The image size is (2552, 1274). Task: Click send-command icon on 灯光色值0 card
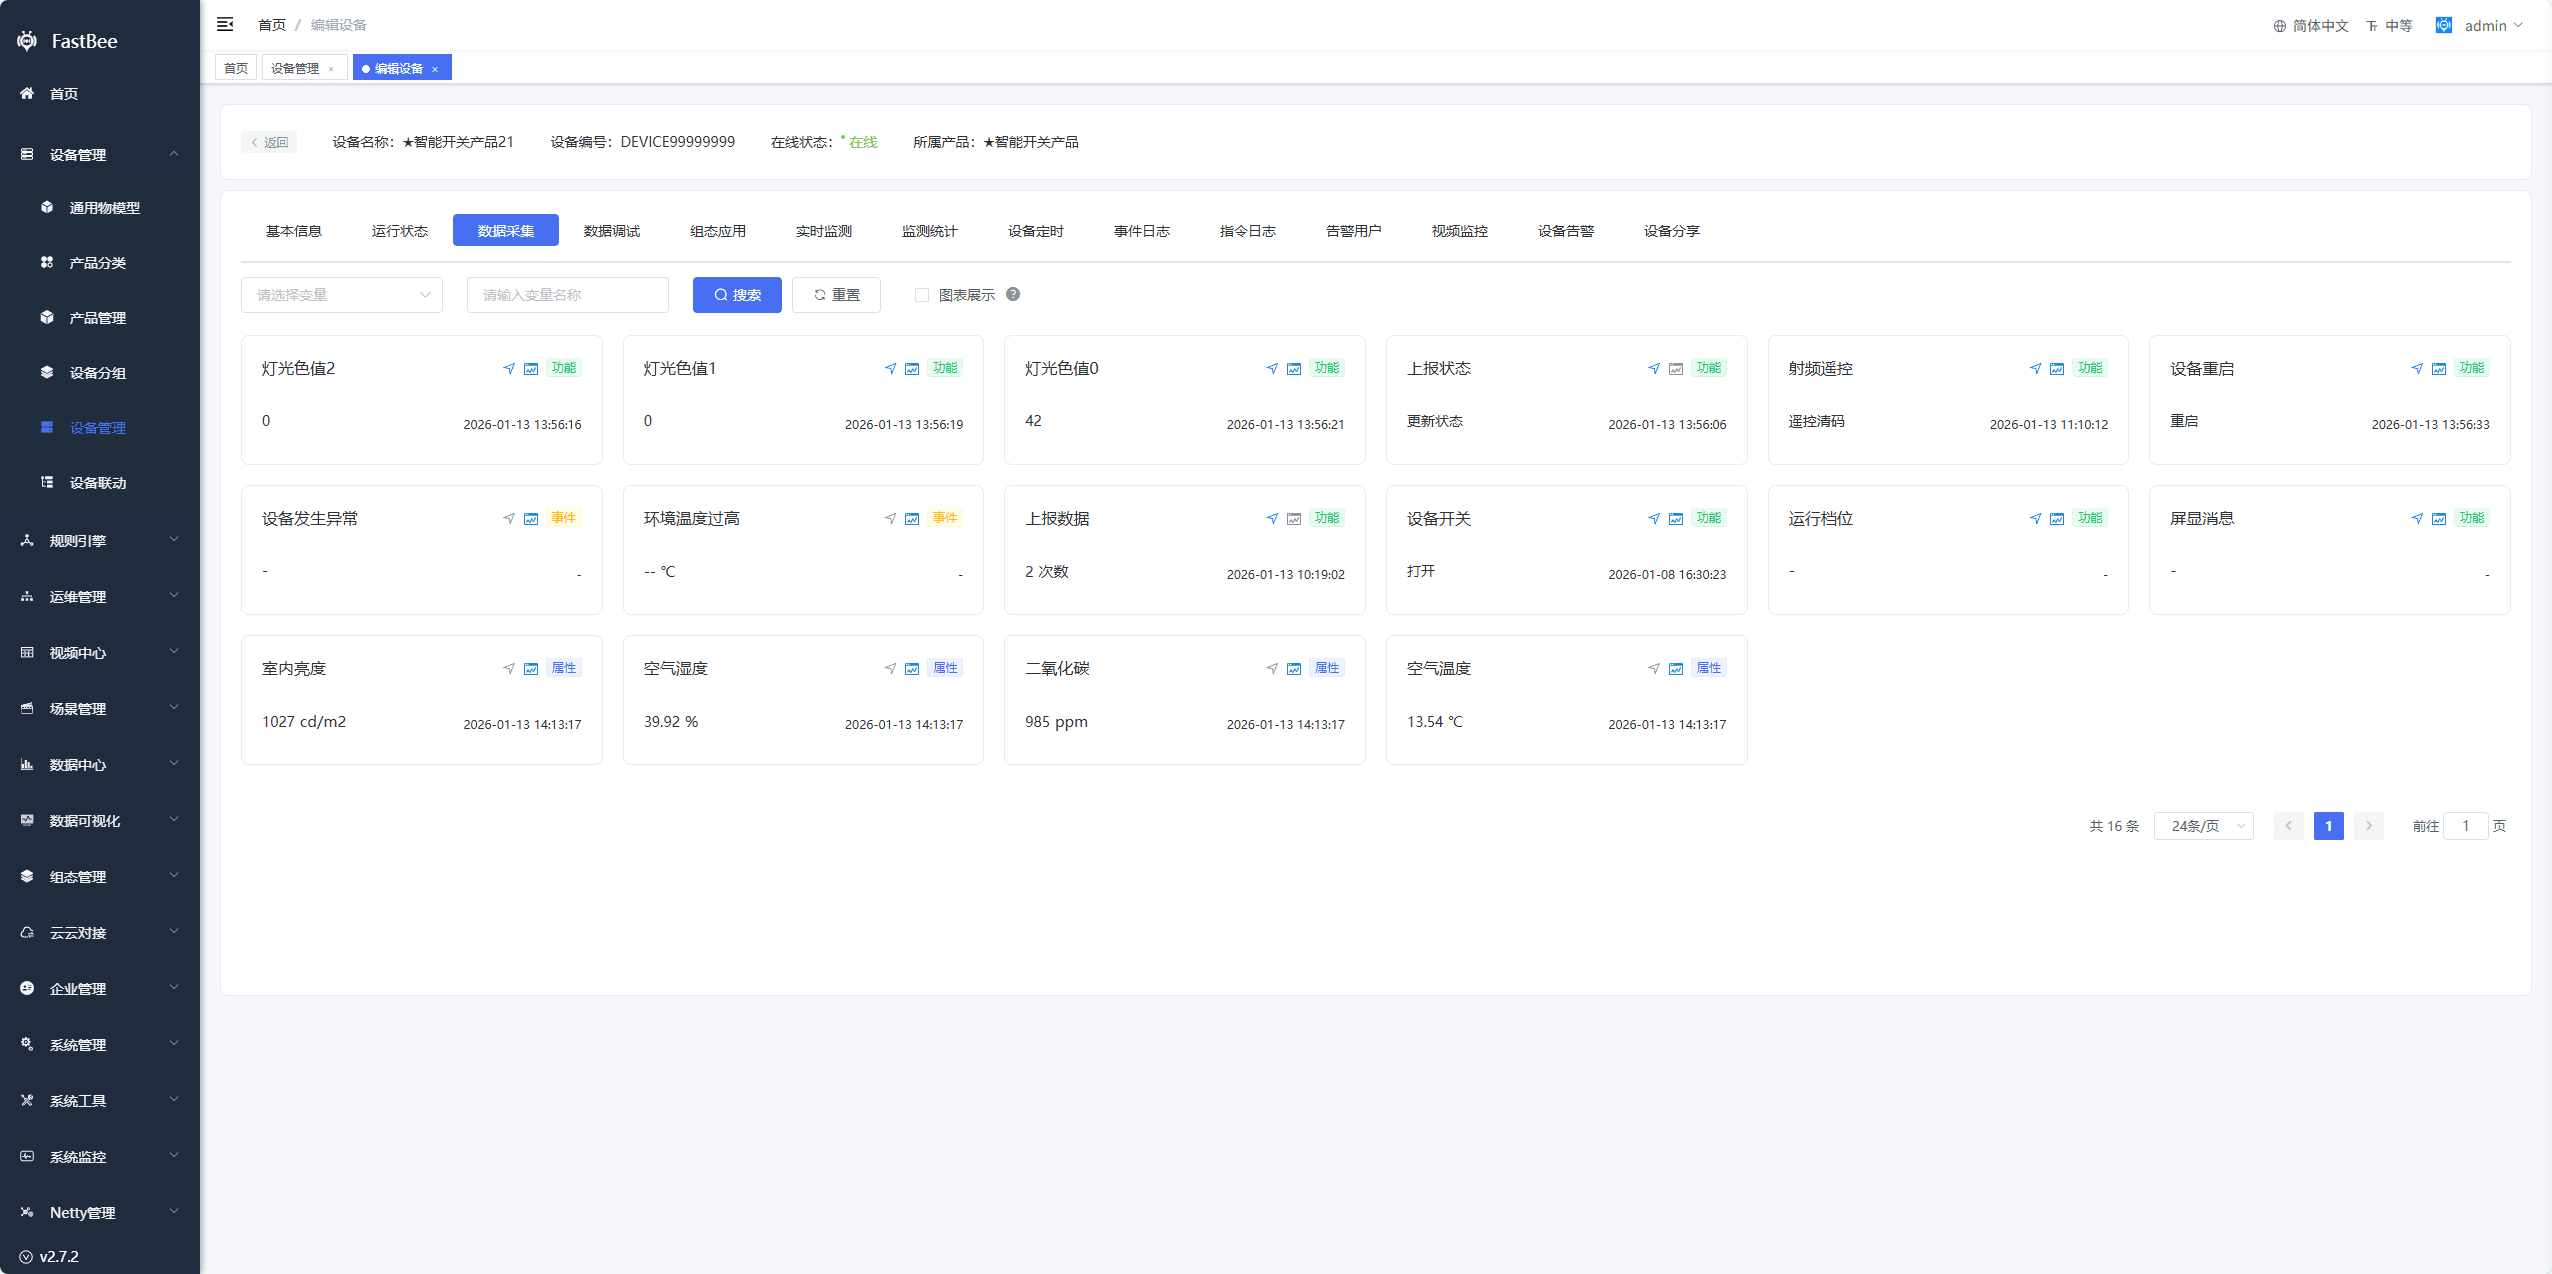(1272, 369)
